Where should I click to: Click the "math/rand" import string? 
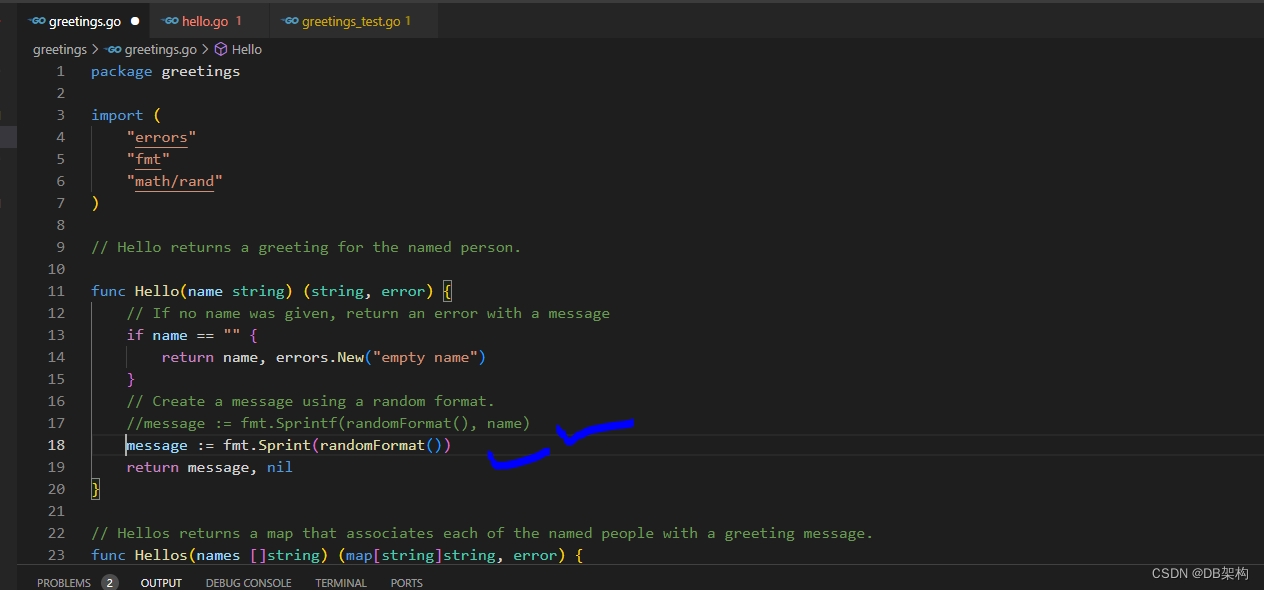coord(174,181)
